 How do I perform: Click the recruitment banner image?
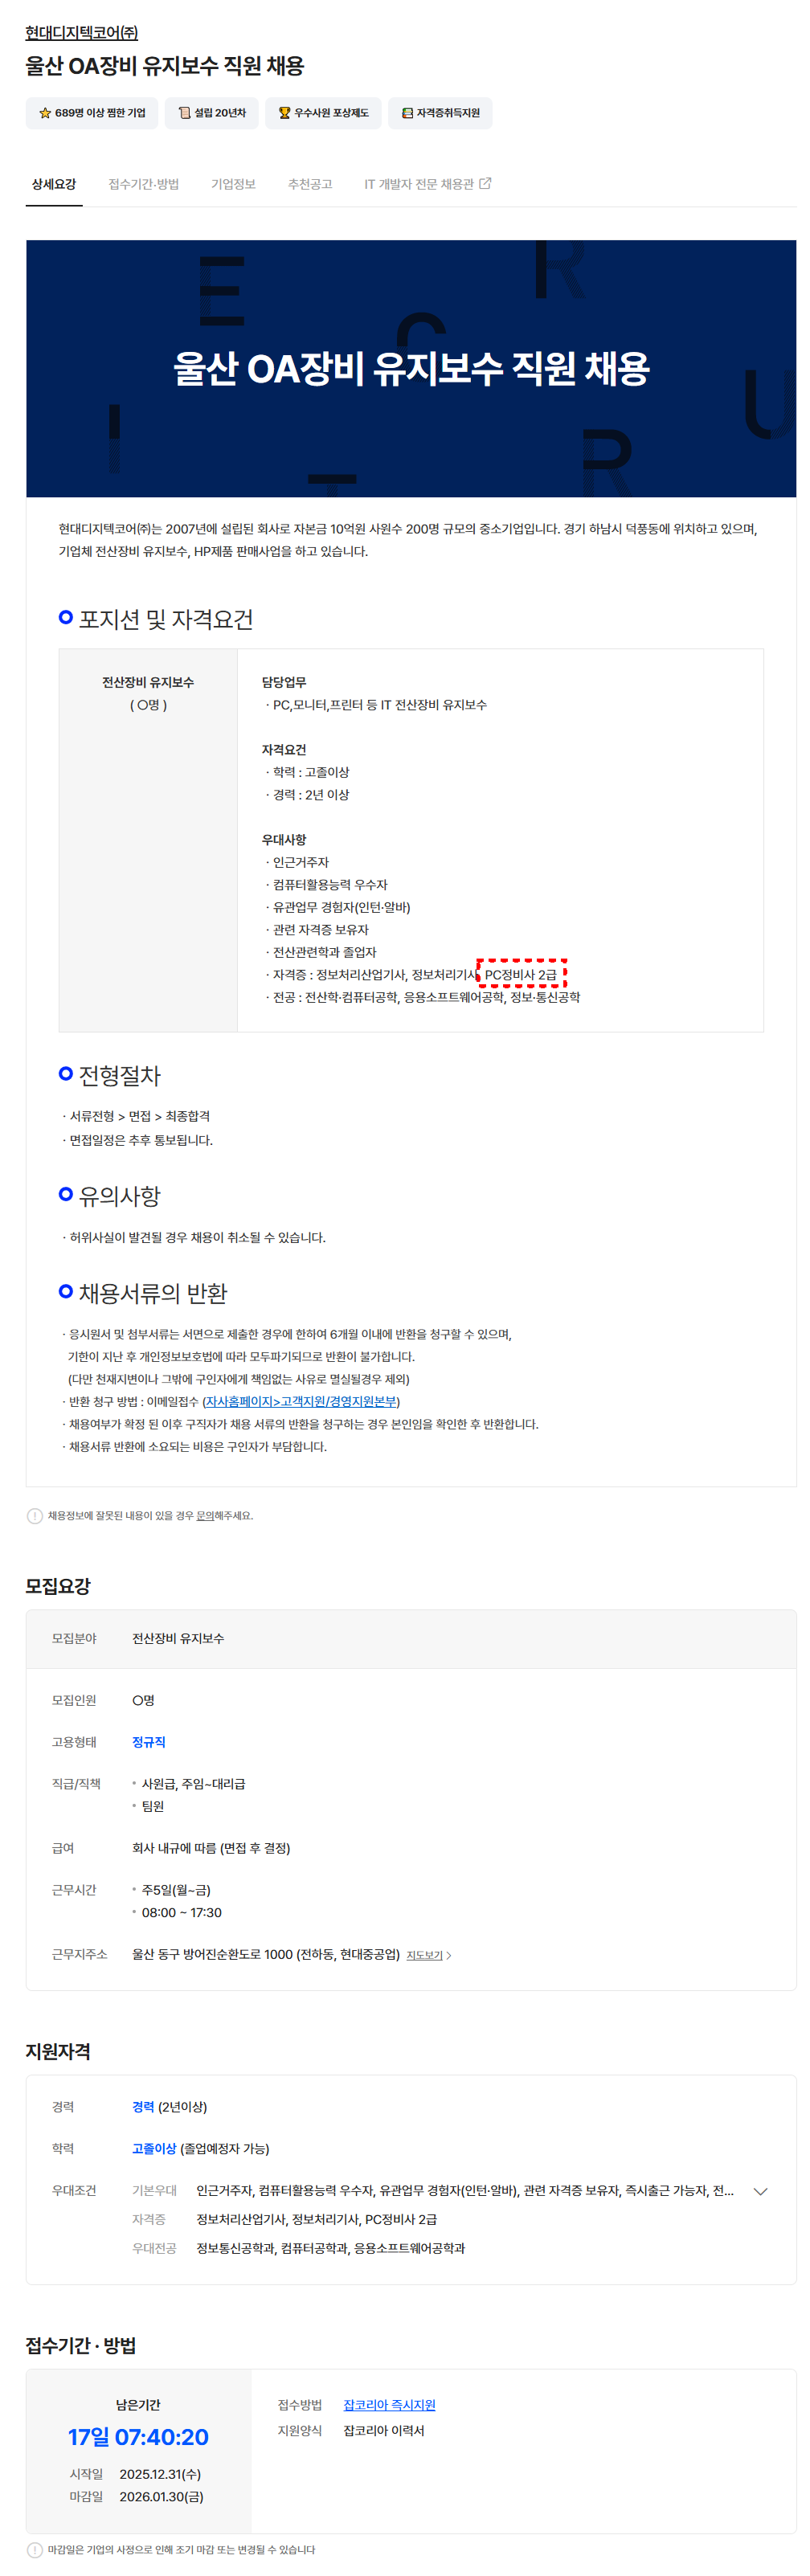[411, 368]
